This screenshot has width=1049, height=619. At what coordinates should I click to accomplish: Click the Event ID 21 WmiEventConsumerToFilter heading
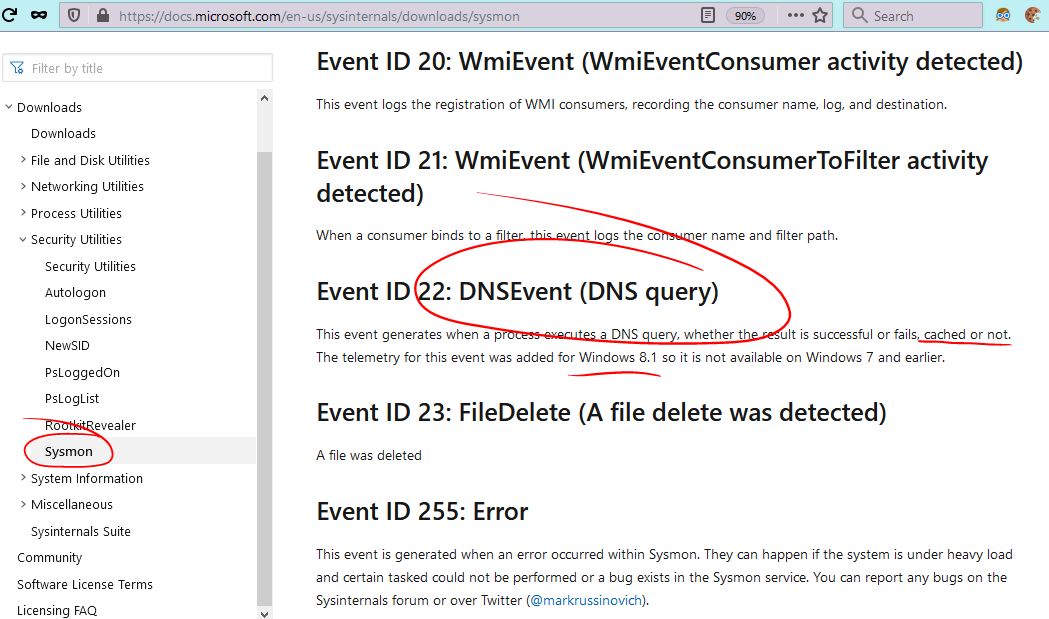coord(652,177)
